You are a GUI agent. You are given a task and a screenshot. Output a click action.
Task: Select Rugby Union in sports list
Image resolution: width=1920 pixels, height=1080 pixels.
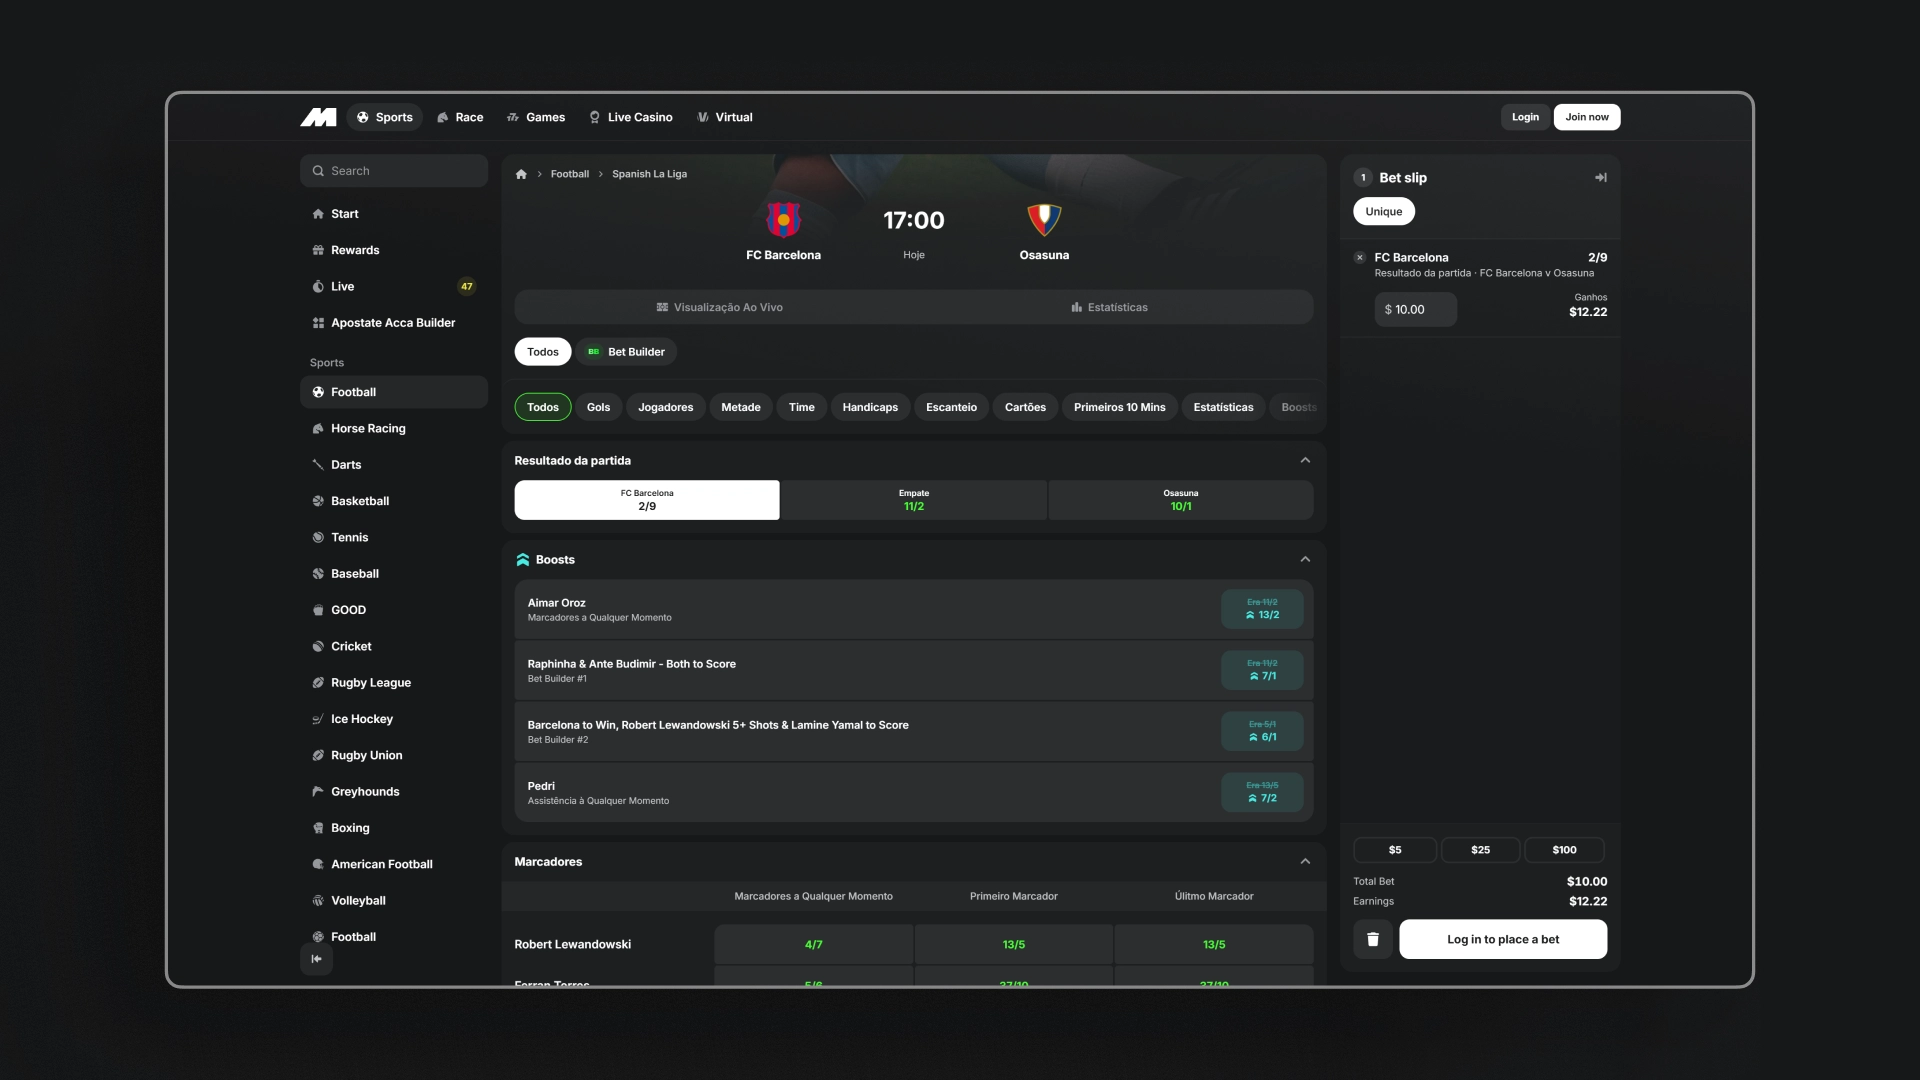click(x=394, y=755)
